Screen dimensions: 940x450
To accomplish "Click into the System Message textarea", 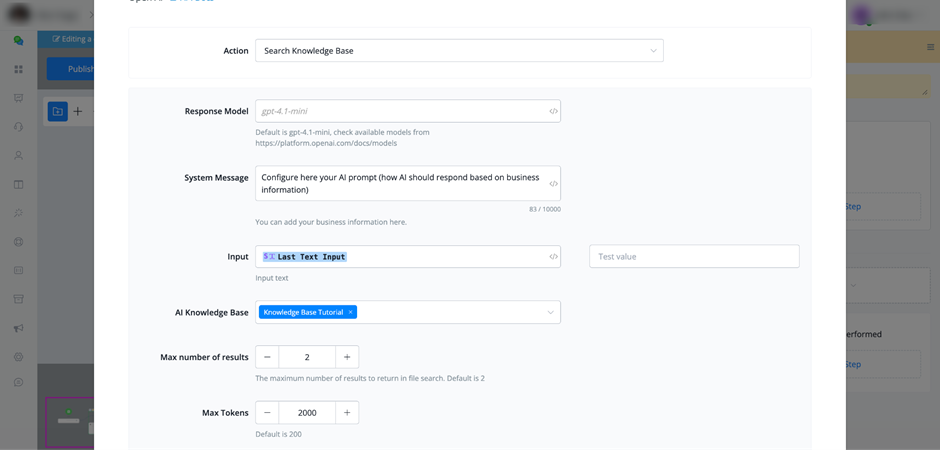I will pos(400,183).
